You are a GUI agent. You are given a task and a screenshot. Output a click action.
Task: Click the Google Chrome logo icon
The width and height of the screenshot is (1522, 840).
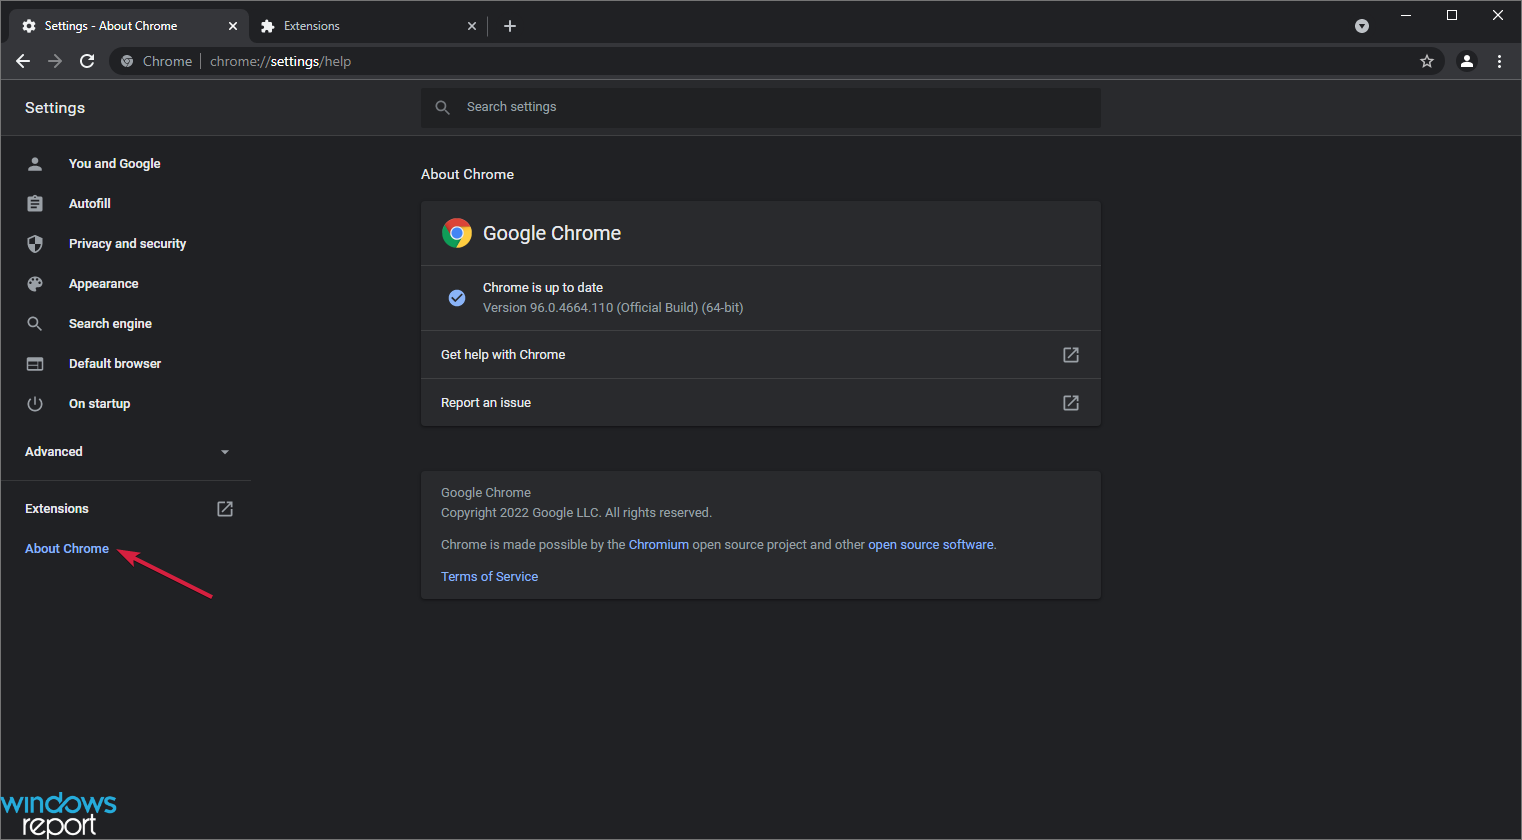(457, 233)
